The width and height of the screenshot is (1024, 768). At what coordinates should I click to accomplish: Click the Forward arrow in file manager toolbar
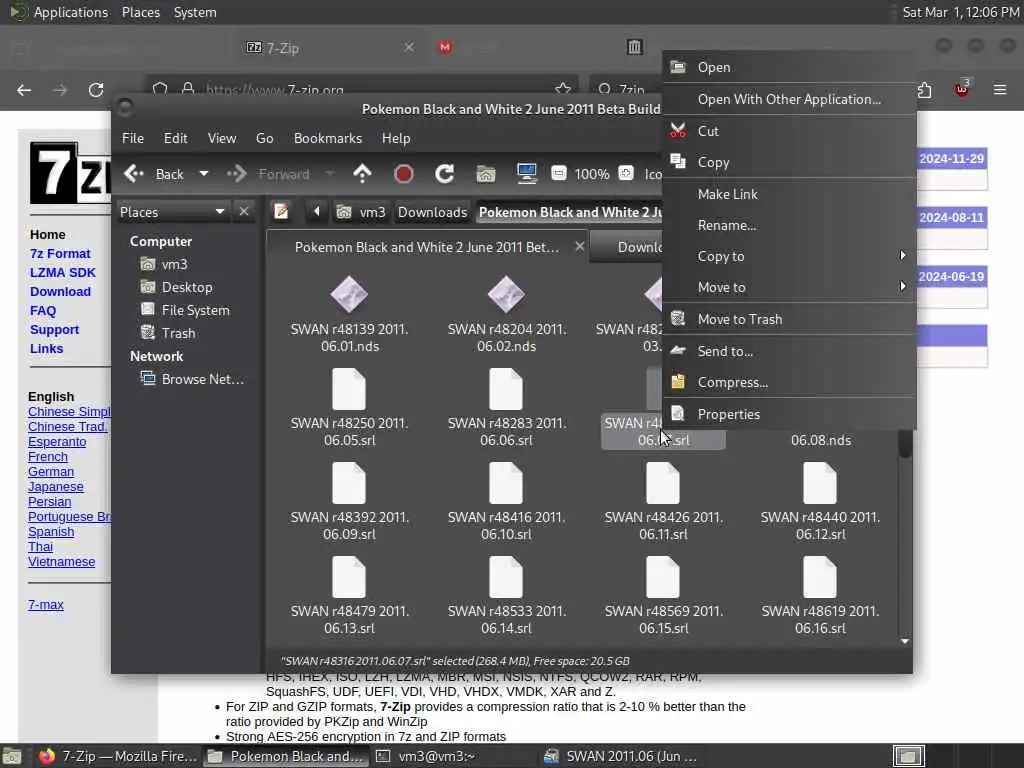[x=236, y=174]
